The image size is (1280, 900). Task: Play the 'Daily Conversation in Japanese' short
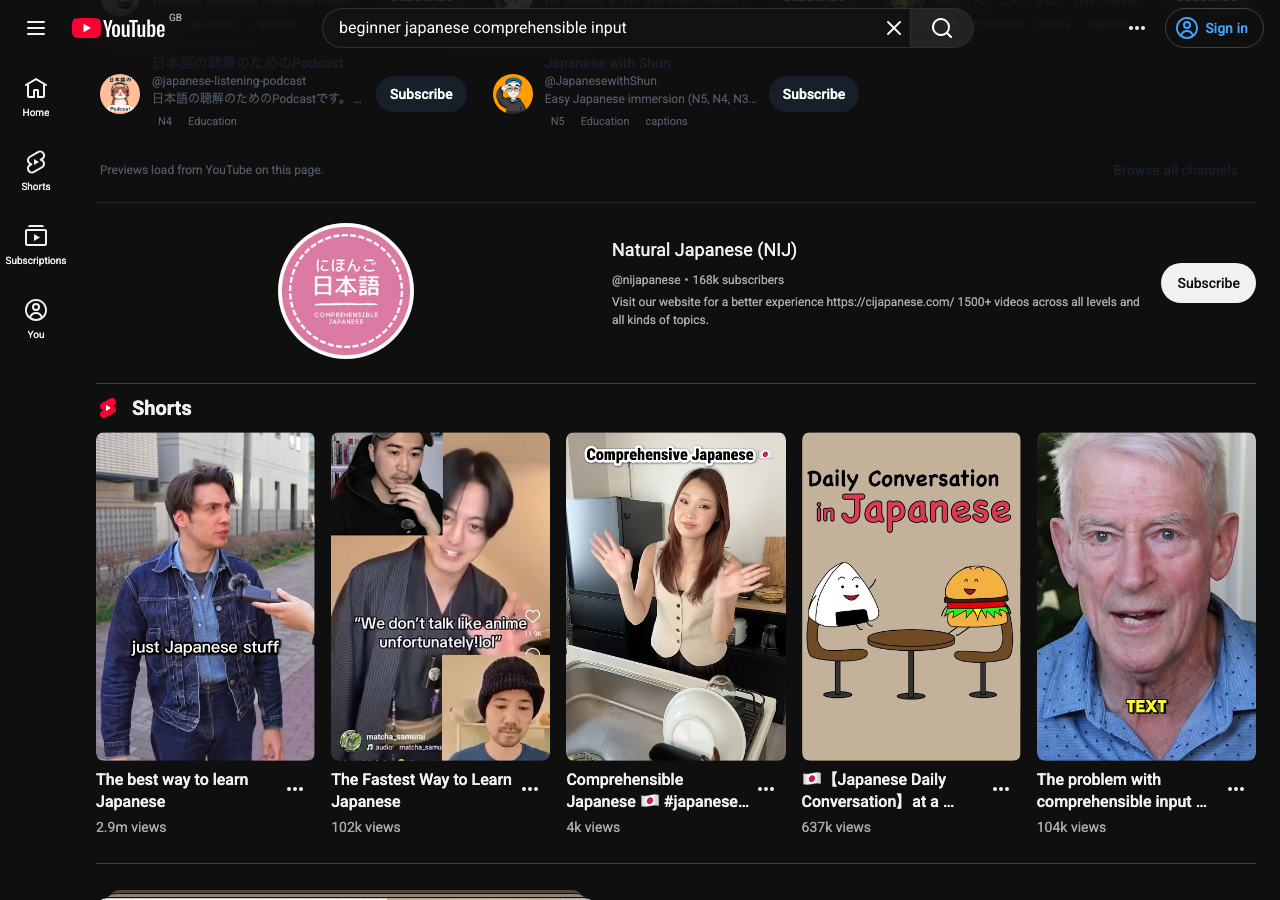[911, 596]
